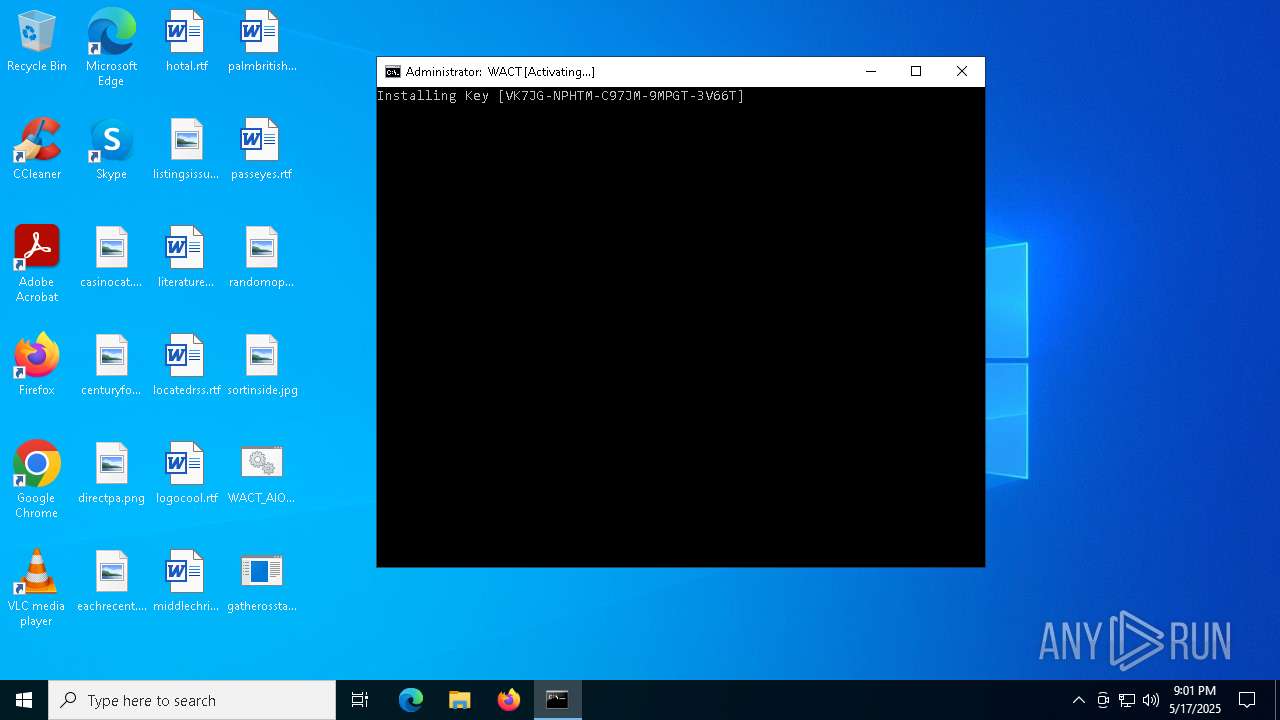Open Google Chrome desktop shortcut

click(x=37, y=480)
